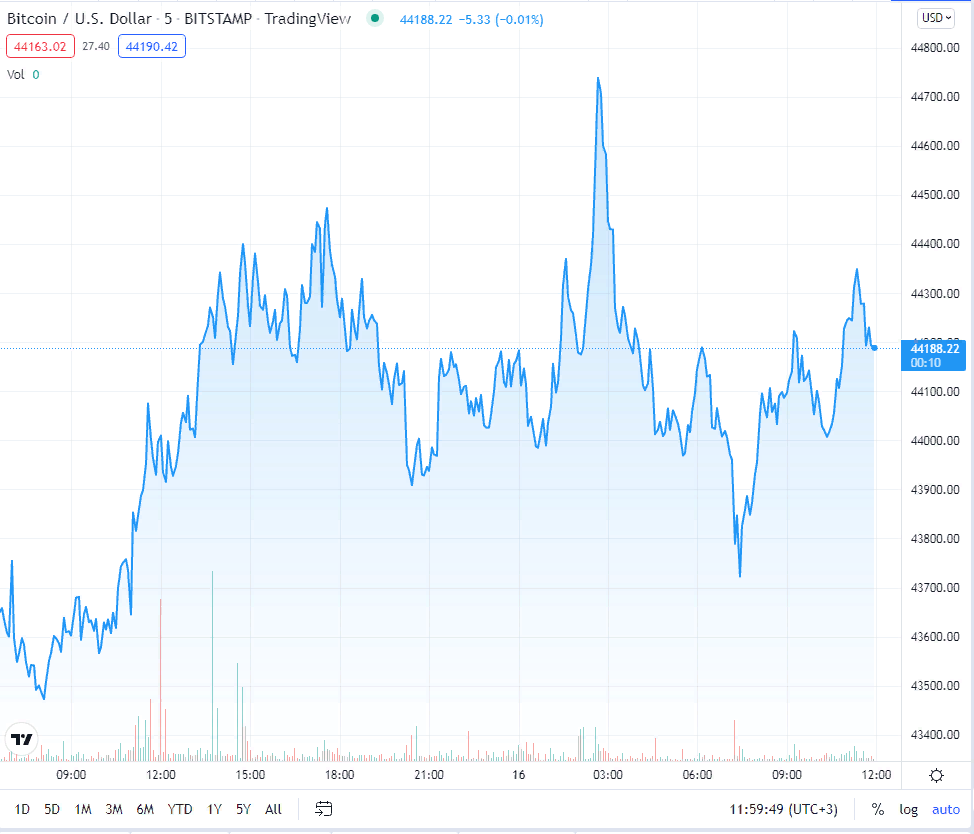Choose the YTD time range
The height and width of the screenshot is (834, 974).
pyautogui.click(x=180, y=809)
